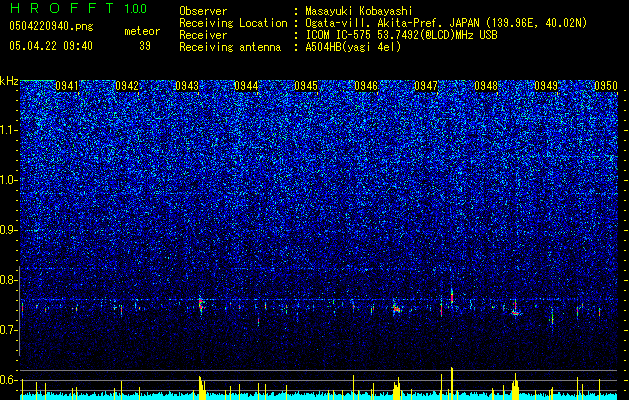Click the date stamp 05.04.22 09:40
The image size is (629, 400).
coord(51,46)
